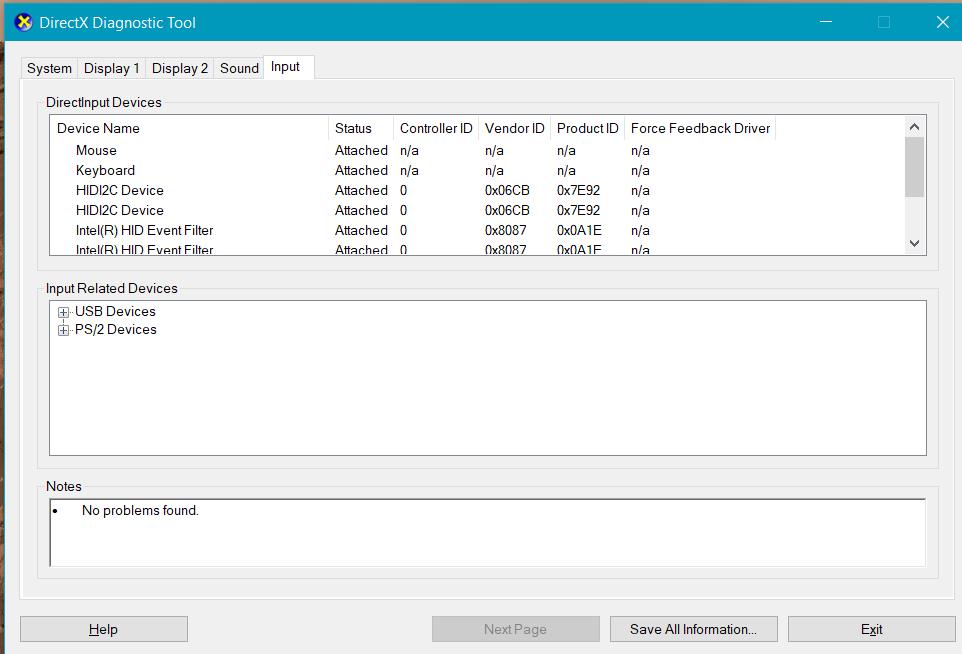This screenshot has width=962, height=654.
Task: Open the Display 1 tab
Action: point(112,68)
